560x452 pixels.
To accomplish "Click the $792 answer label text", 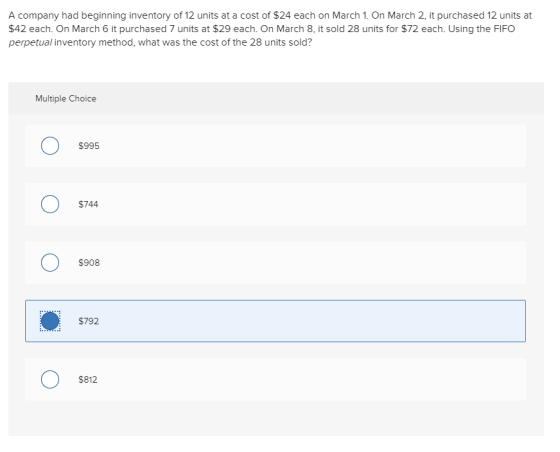I will [89, 321].
